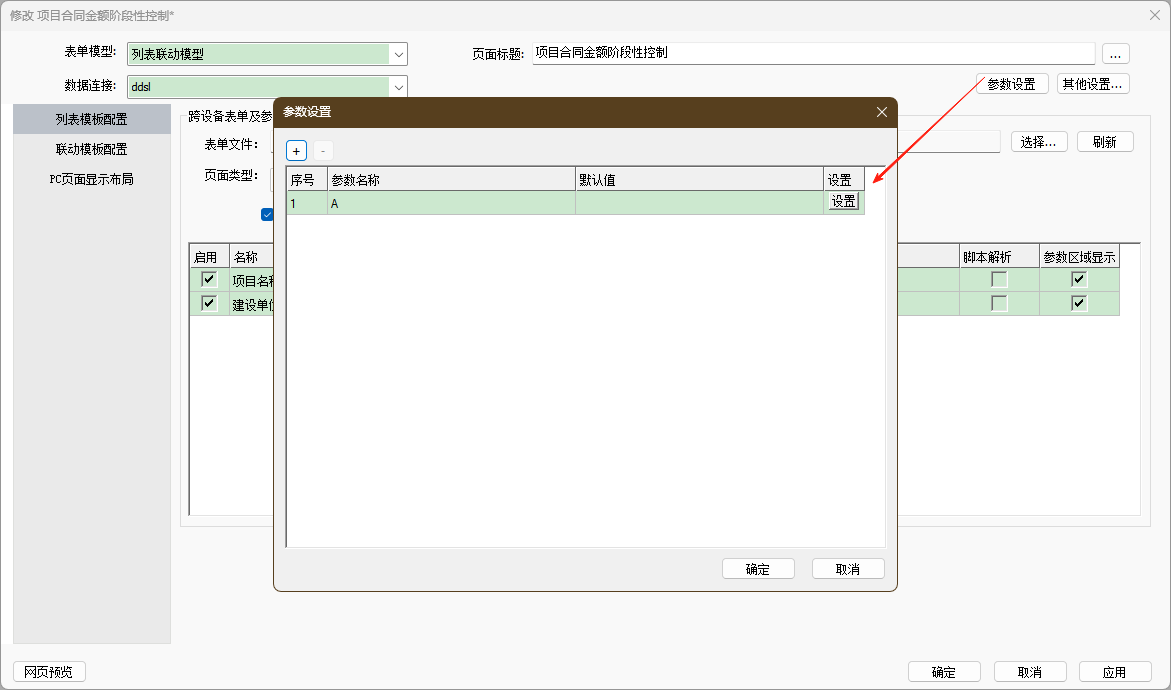Click the 网页预览 button
The width and height of the screenshot is (1171, 690).
(49, 672)
